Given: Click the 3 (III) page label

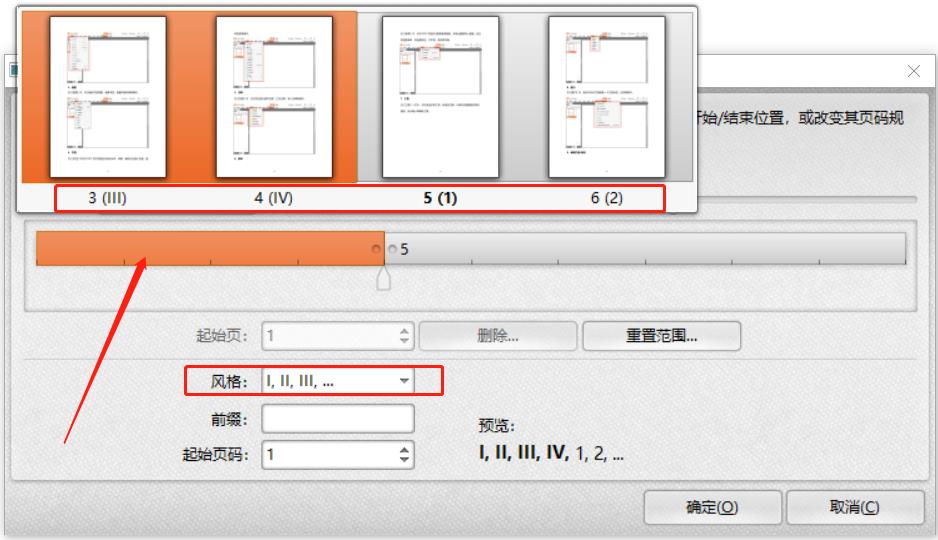Looking at the screenshot, I should coord(108,198).
